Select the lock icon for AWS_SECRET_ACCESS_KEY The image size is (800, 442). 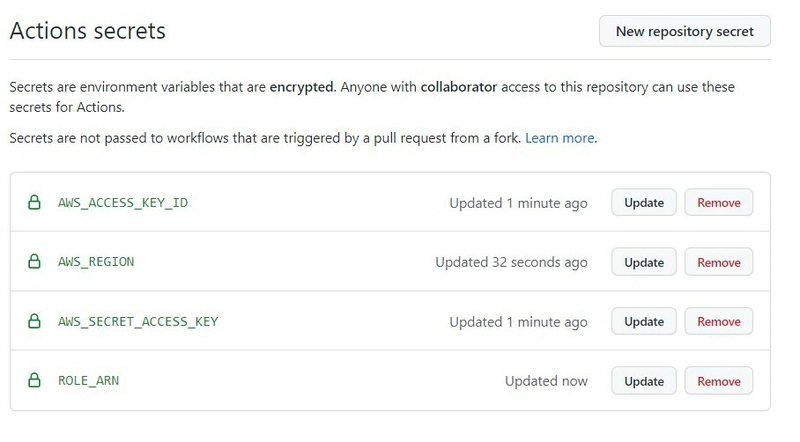point(34,321)
